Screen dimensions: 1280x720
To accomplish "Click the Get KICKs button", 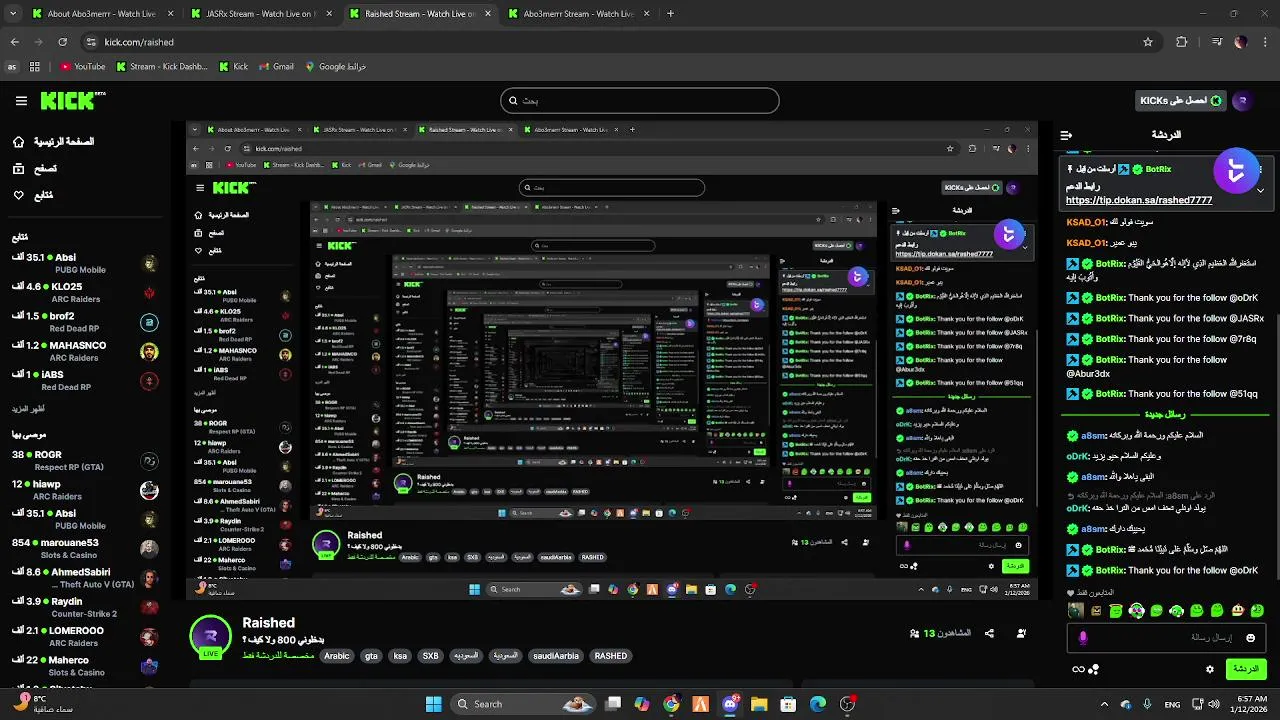I will click(x=1181, y=100).
